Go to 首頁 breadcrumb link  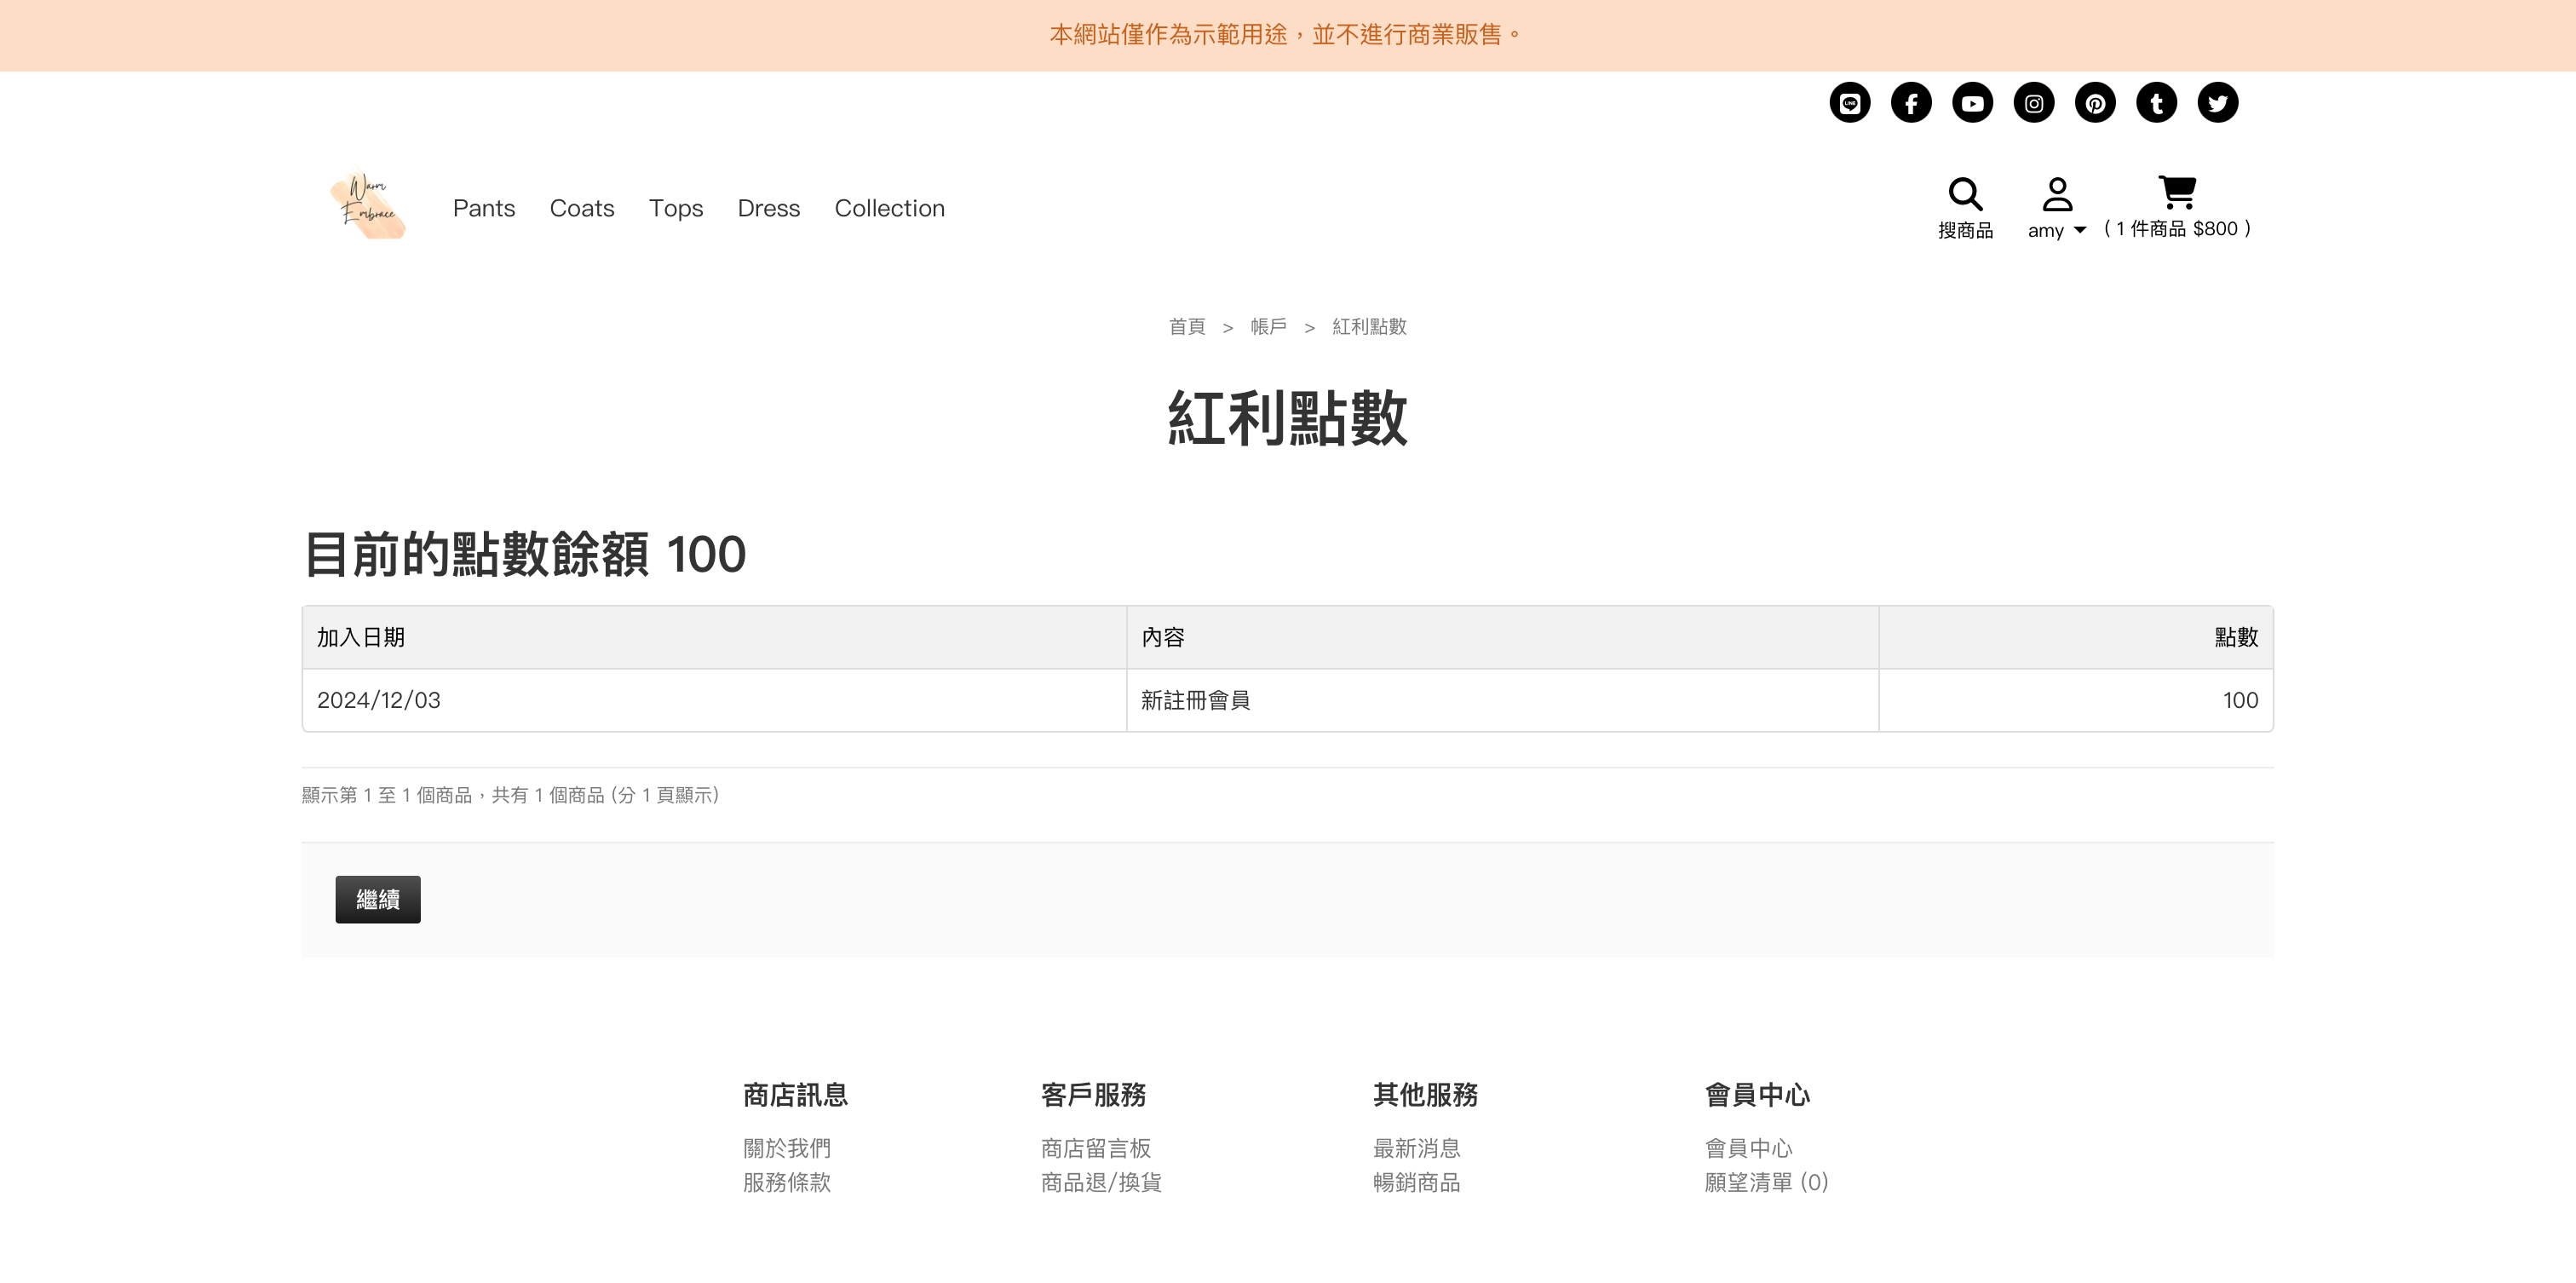[x=1187, y=327]
